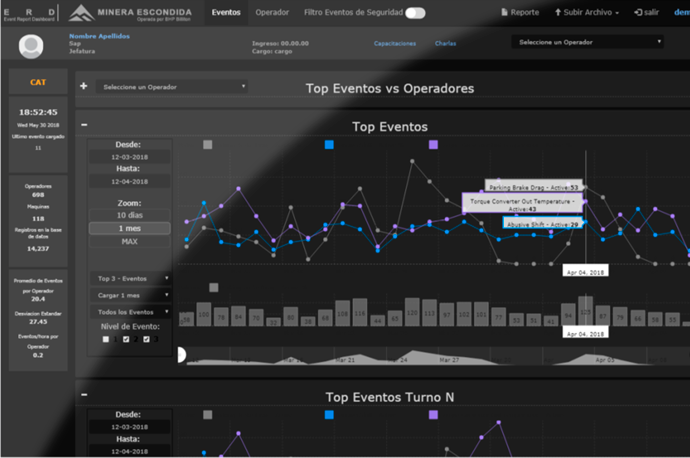Screen dimensions: 690x458
Task: Set zoom to 10 días
Action: click(x=129, y=215)
